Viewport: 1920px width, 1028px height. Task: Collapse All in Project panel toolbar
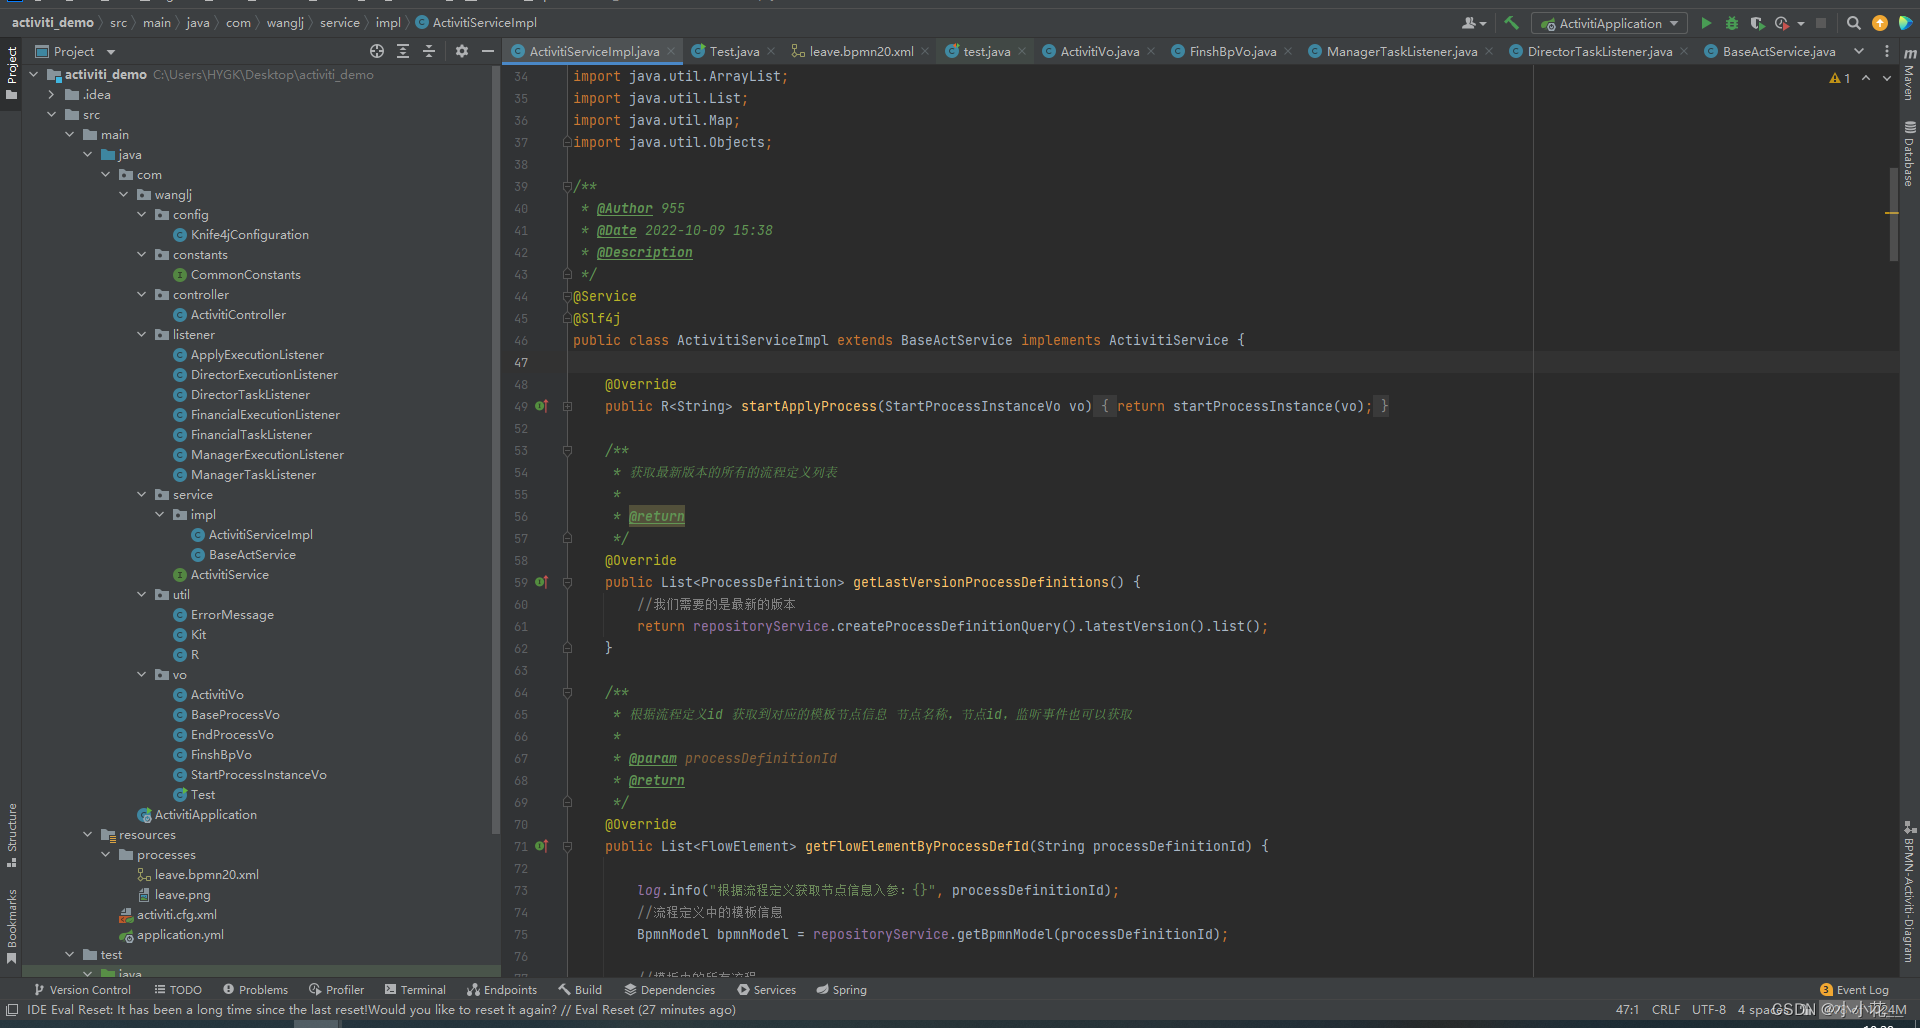(x=429, y=51)
